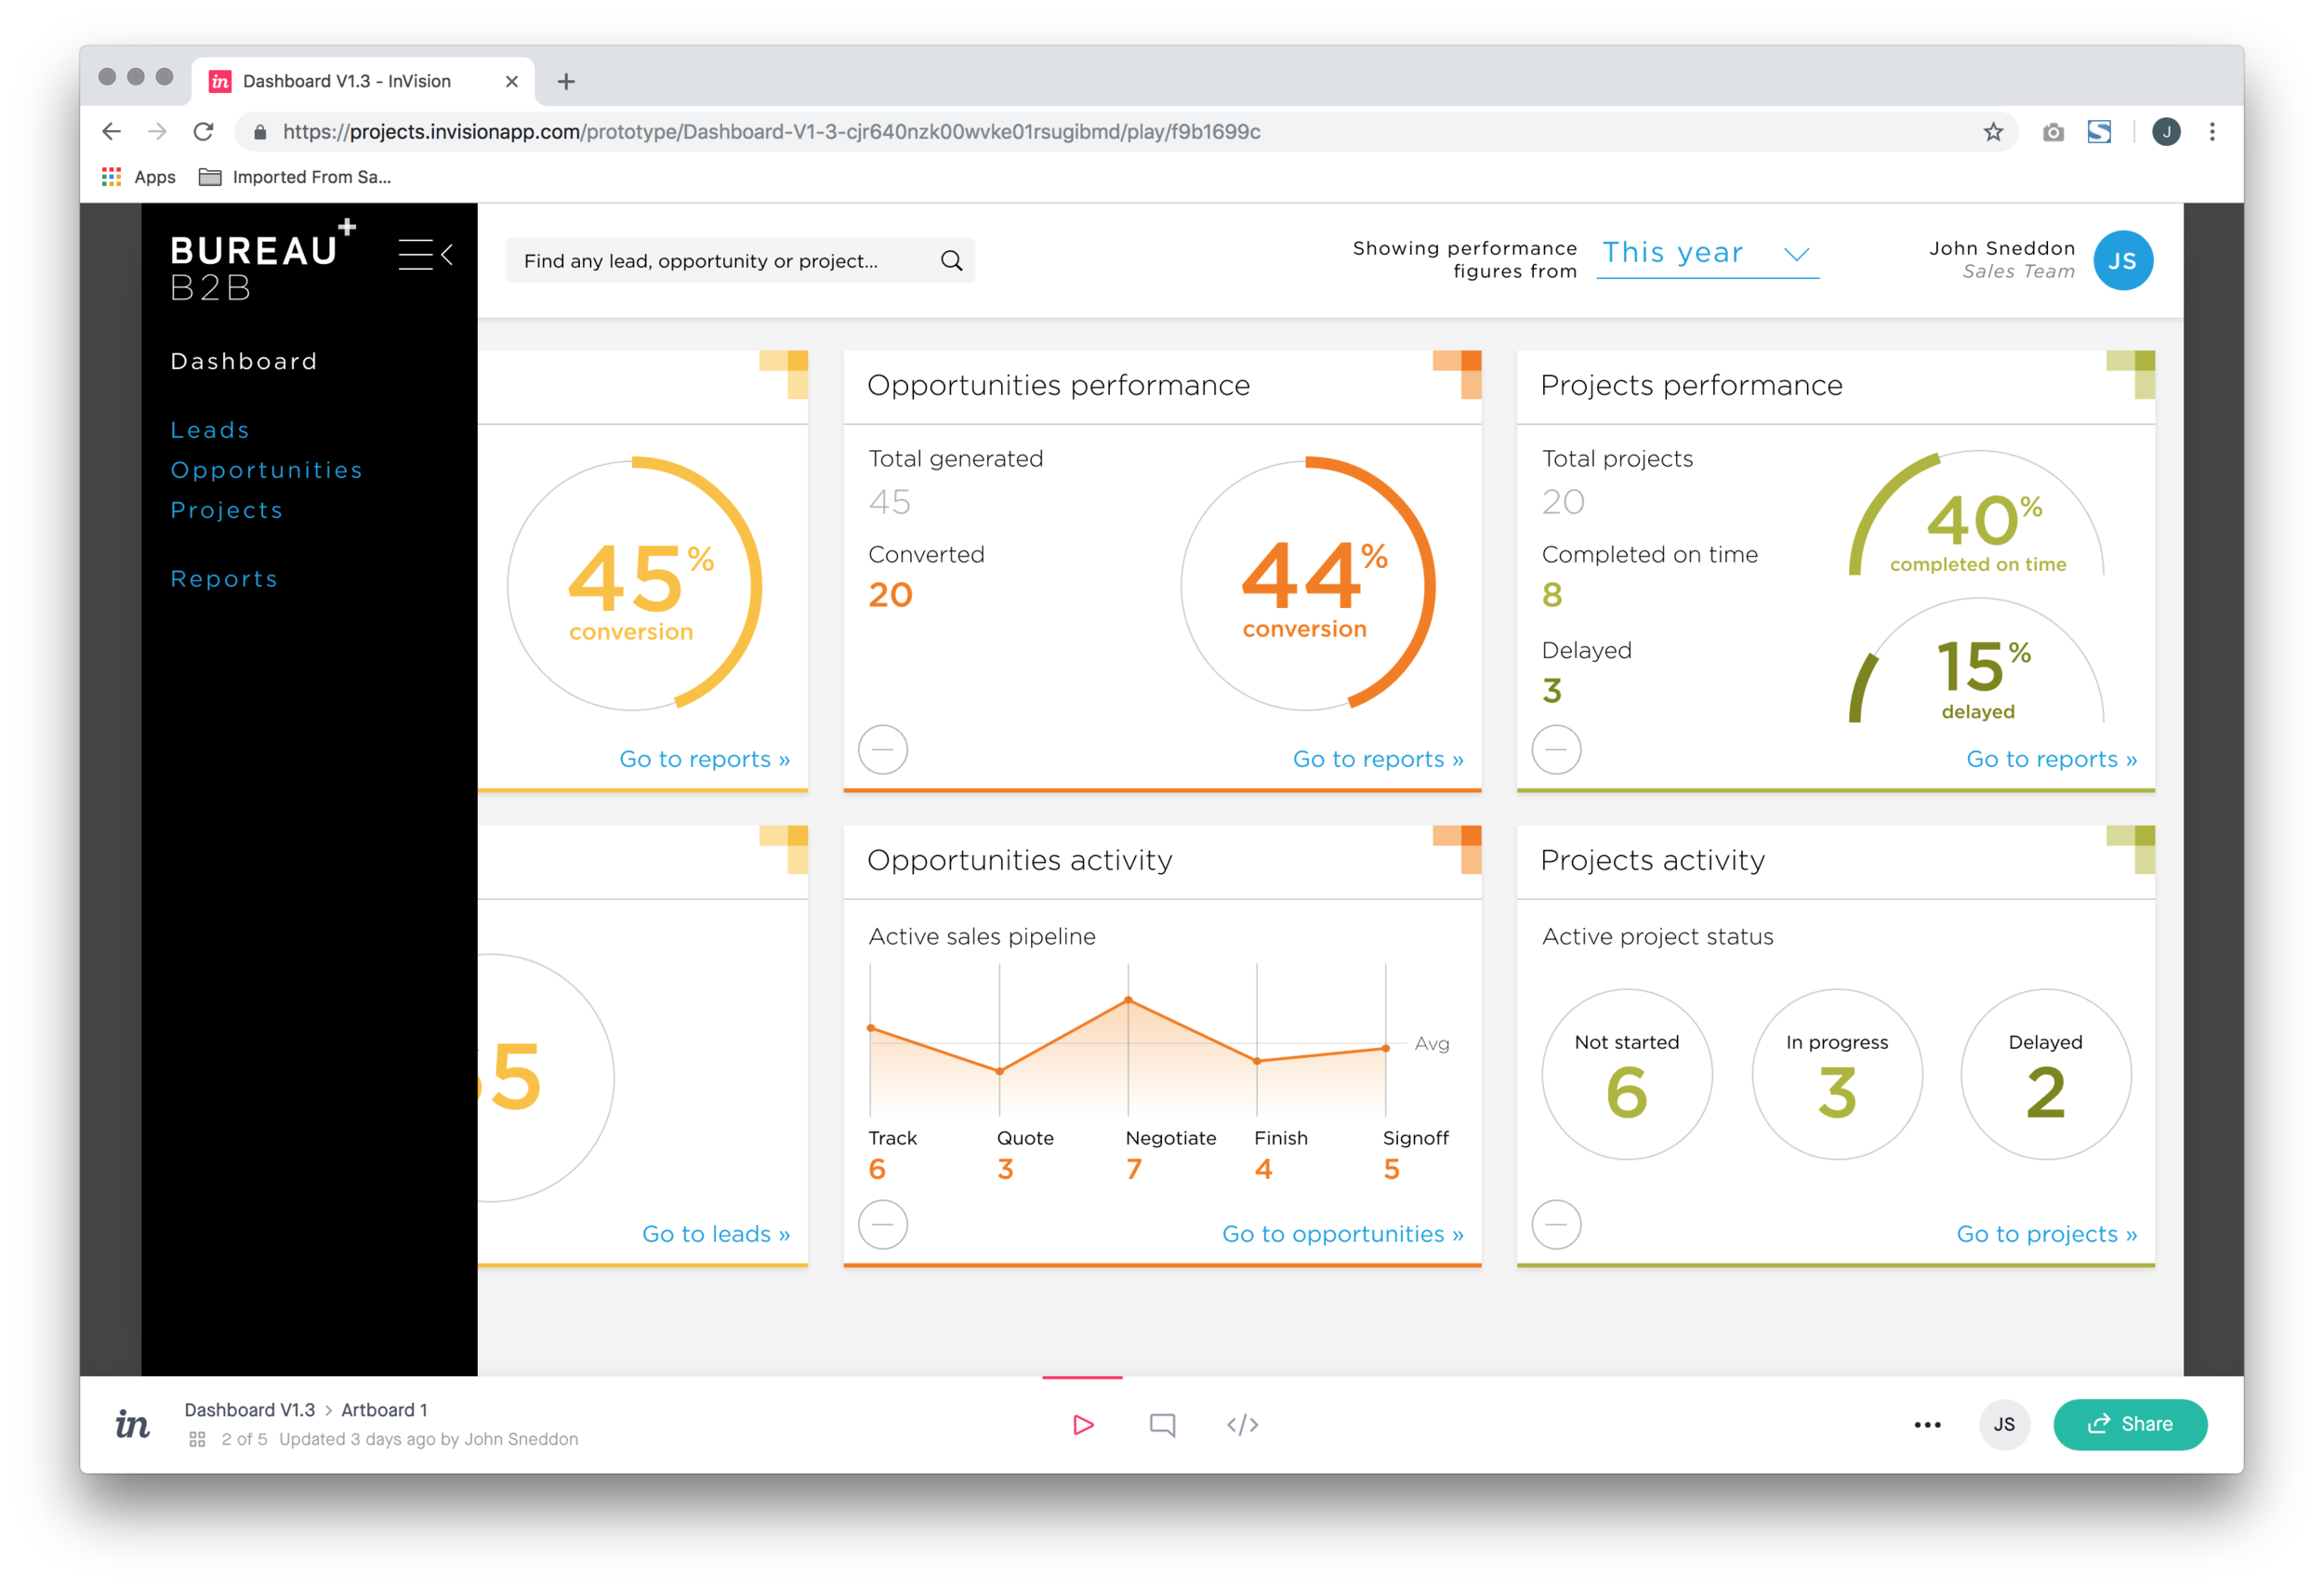This screenshot has height=1588, width=2324.
Task: Collapse sidebar with hamburger arrow icon
Action: tap(425, 254)
